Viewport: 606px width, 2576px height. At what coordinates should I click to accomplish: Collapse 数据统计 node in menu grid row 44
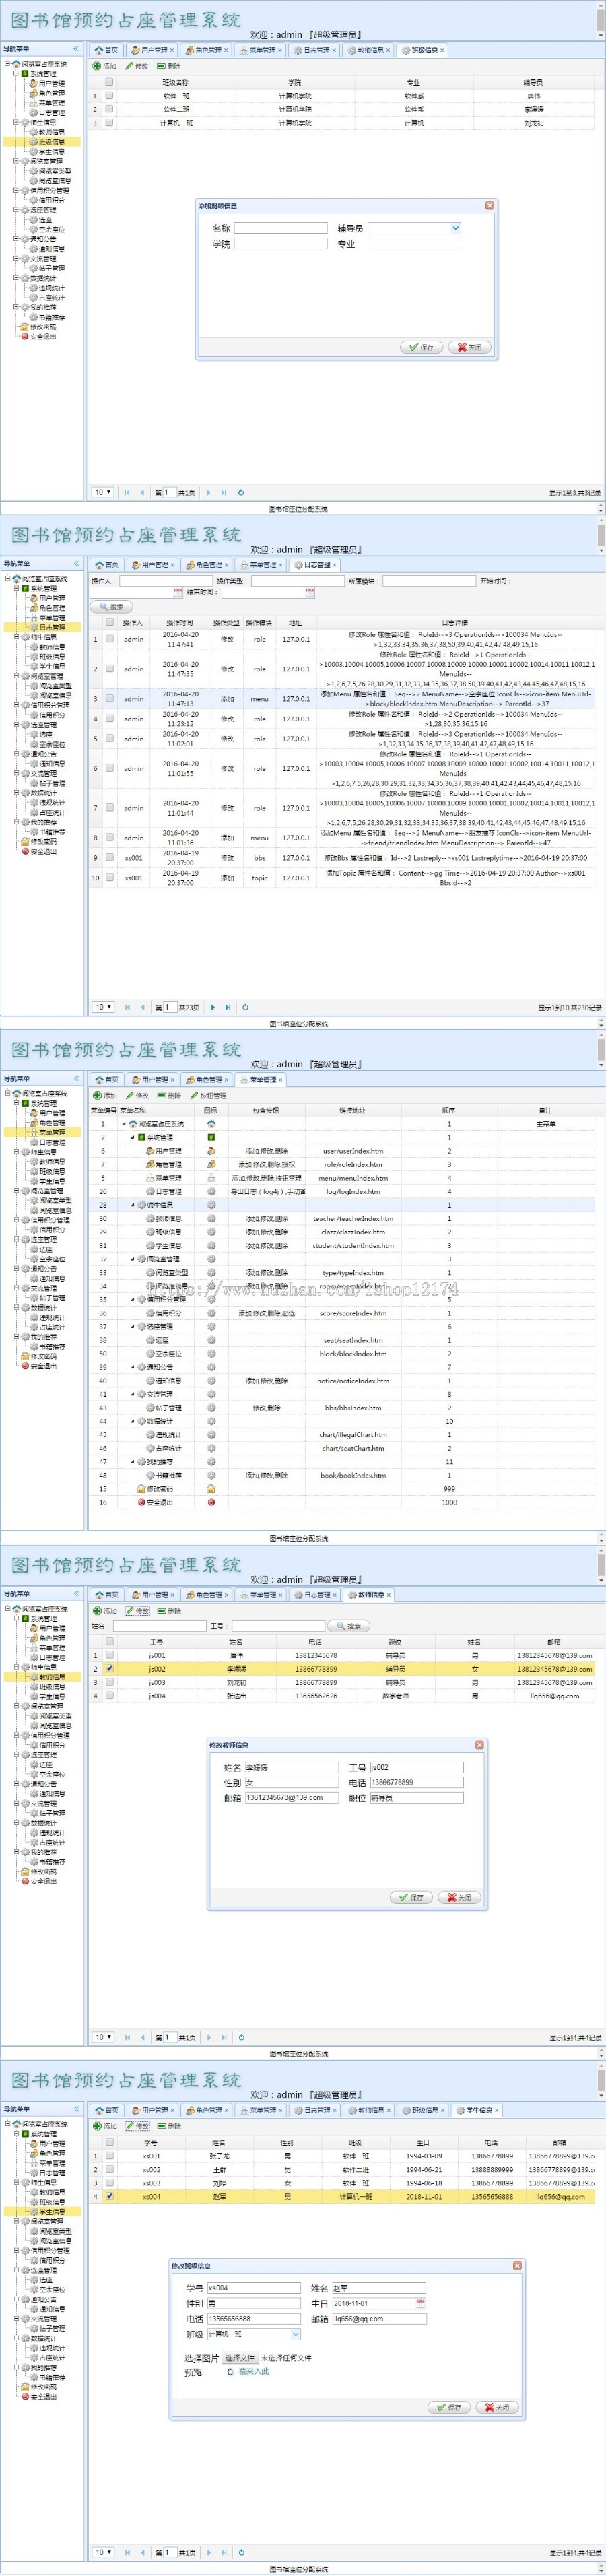pos(133,1421)
